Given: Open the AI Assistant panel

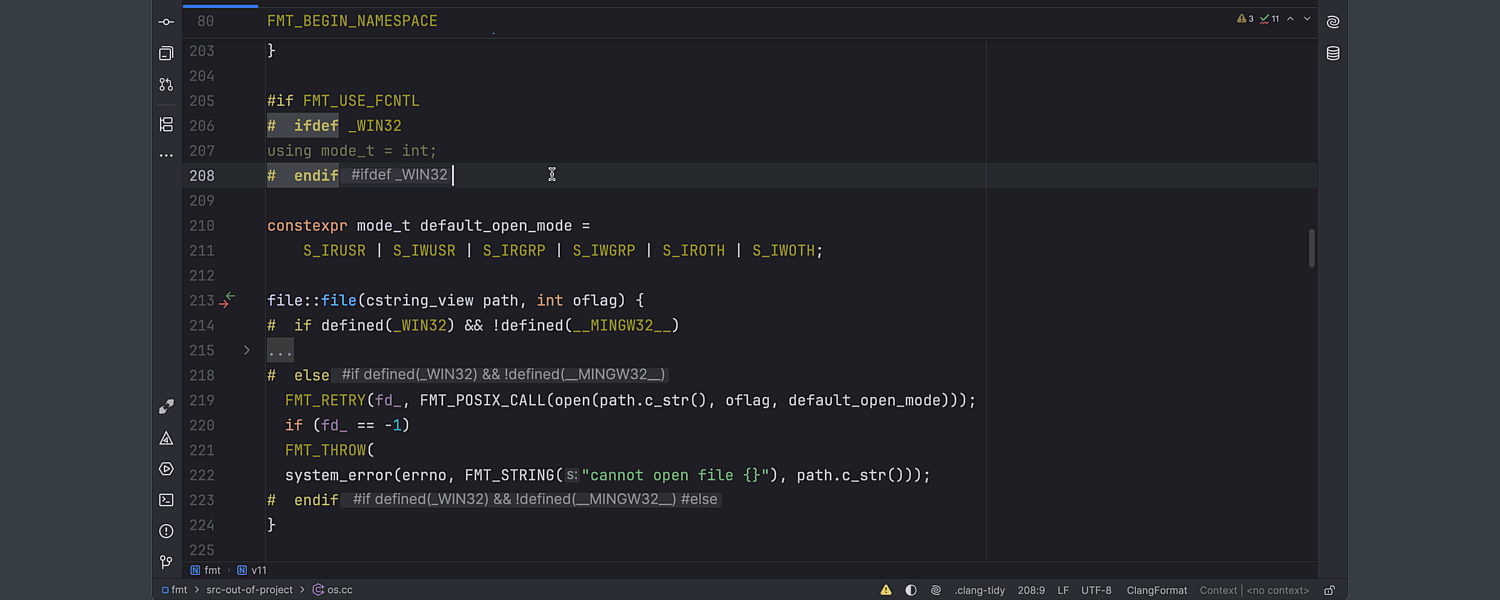Looking at the screenshot, I should pos(1332,21).
